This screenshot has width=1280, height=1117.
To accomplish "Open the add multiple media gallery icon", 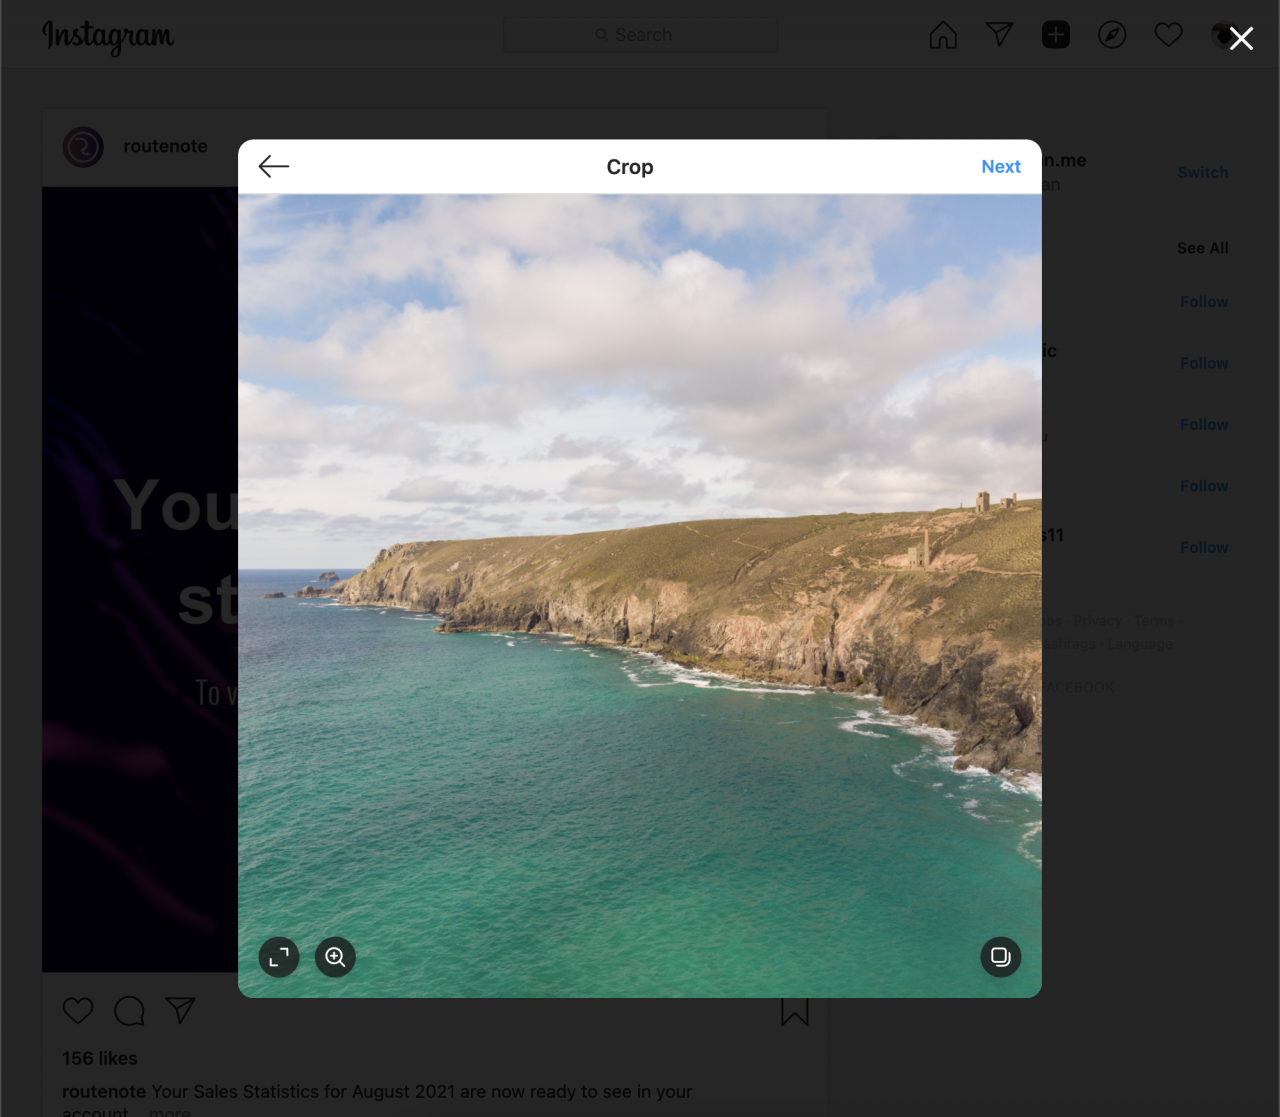I will tap(1000, 956).
